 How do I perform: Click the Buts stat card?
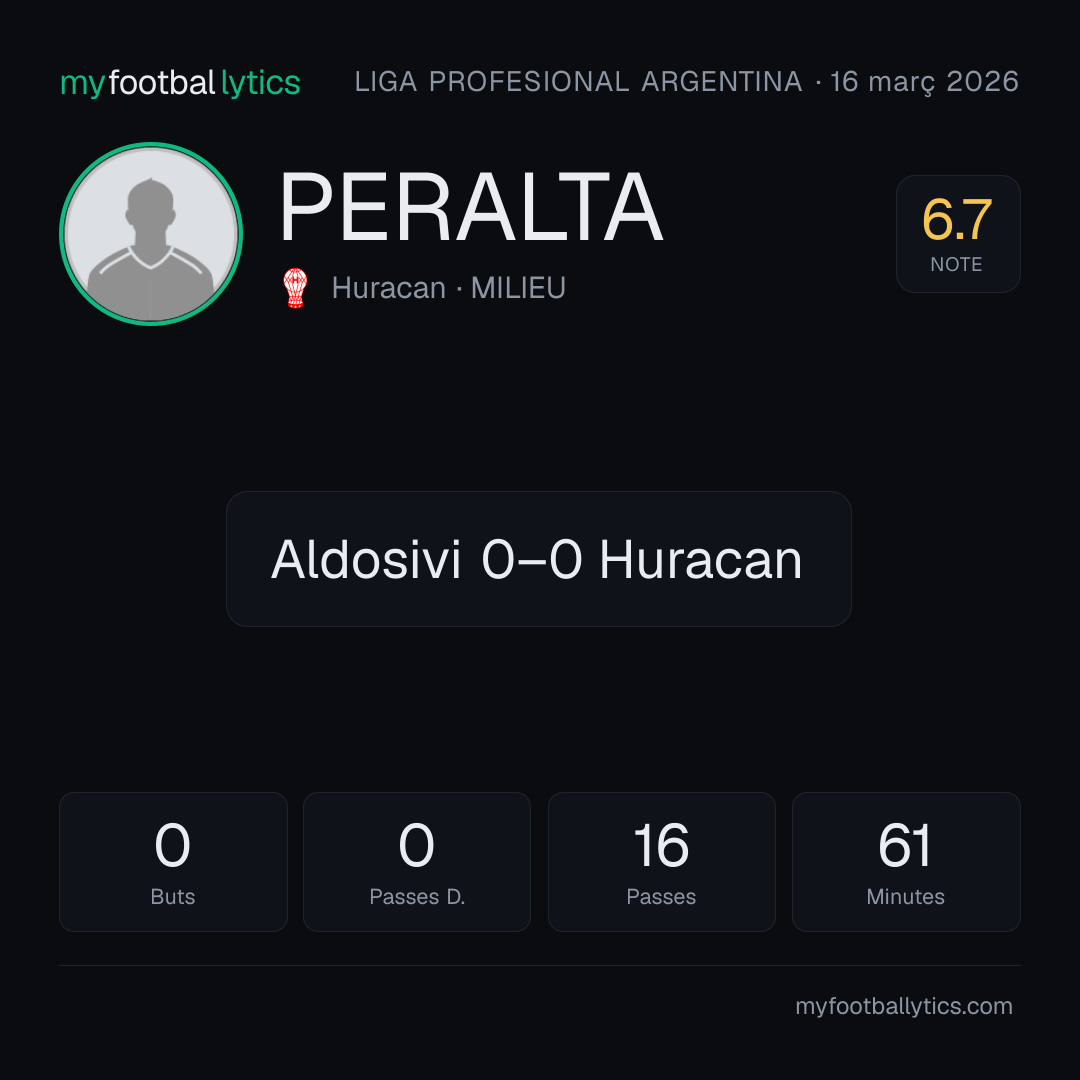tap(173, 862)
